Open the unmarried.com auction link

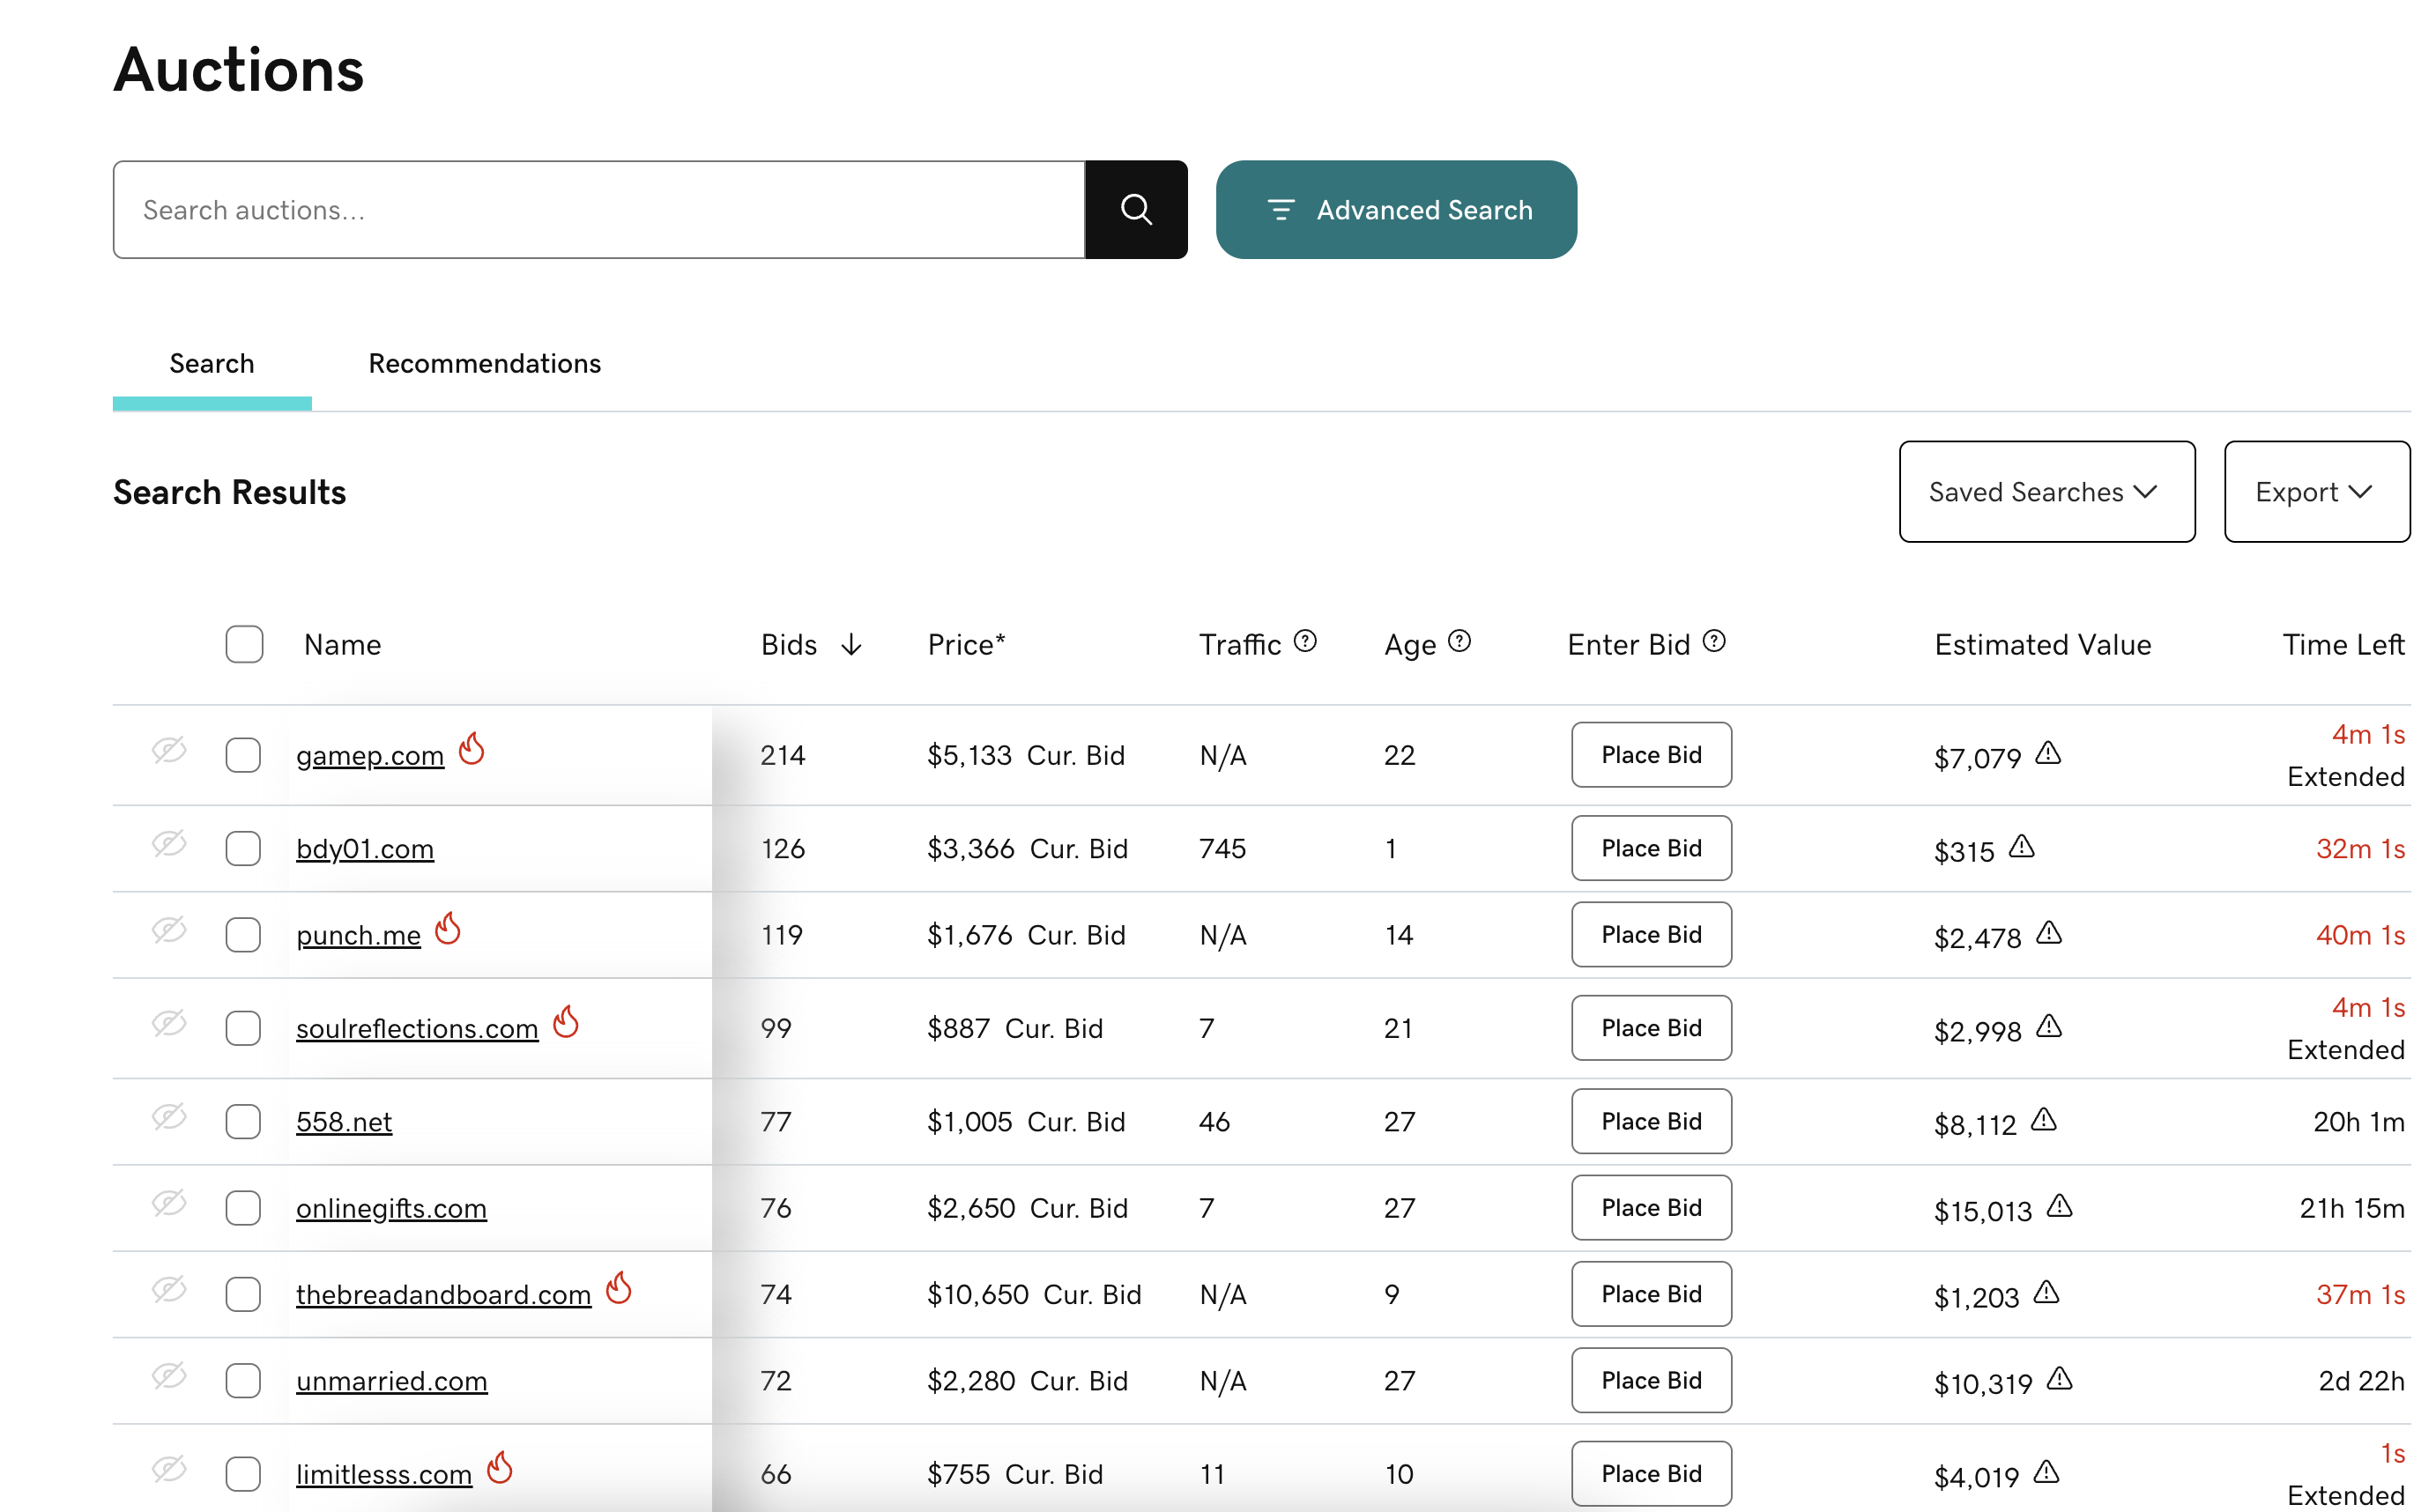click(391, 1381)
